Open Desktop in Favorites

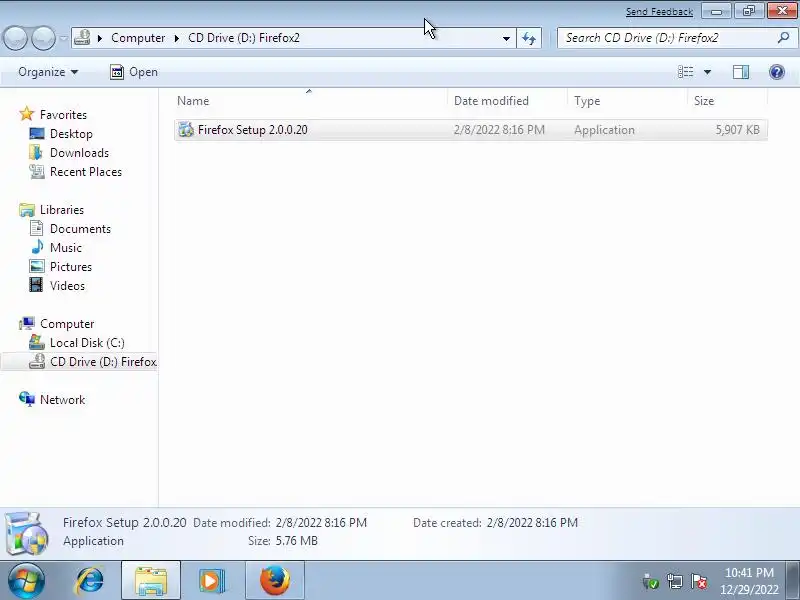coord(71,134)
